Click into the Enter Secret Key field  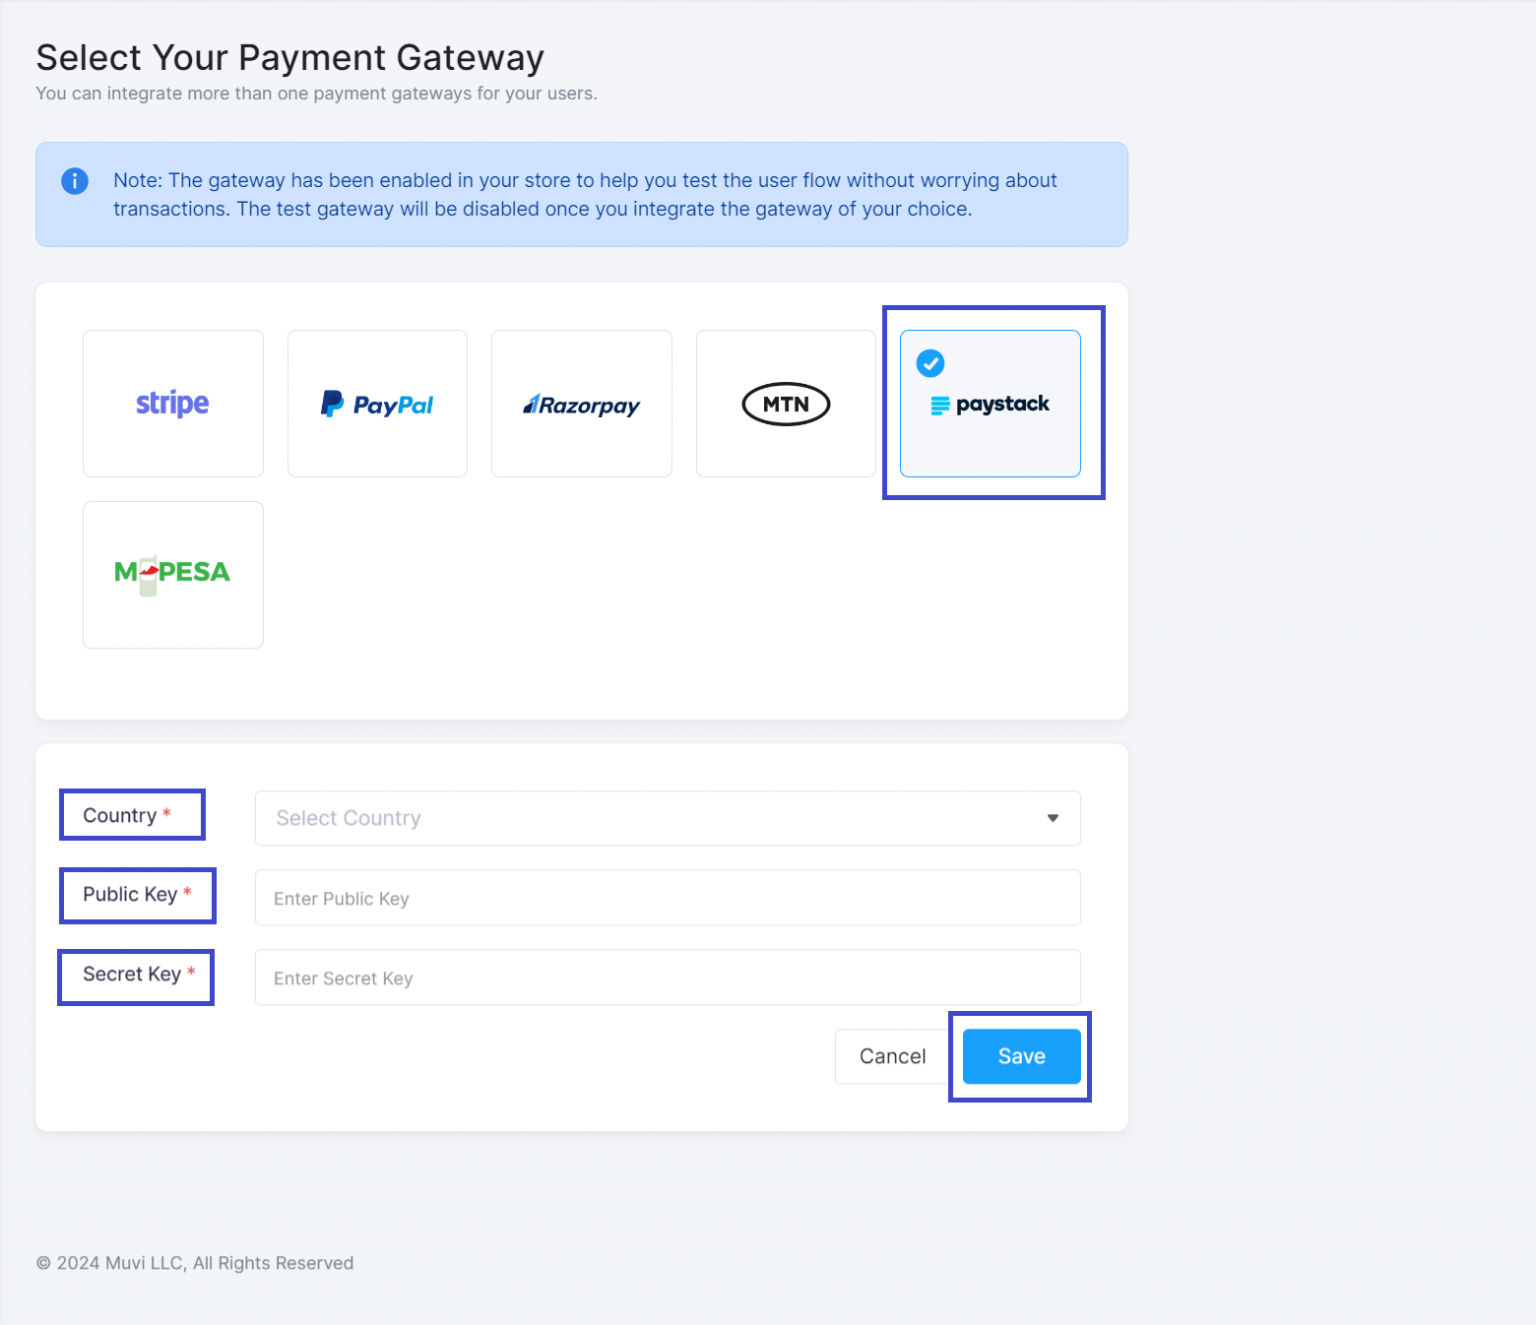667,978
